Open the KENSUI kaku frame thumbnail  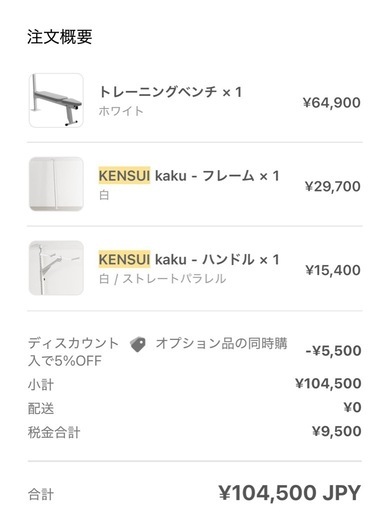(56, 184)
